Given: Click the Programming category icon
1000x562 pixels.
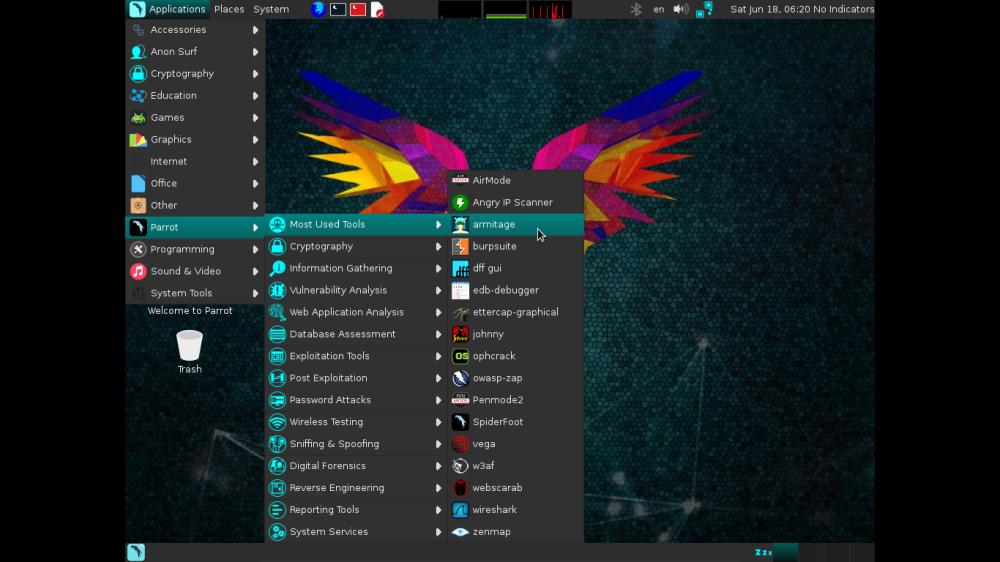Looking at the screenshot, I should tap(138, 249).
